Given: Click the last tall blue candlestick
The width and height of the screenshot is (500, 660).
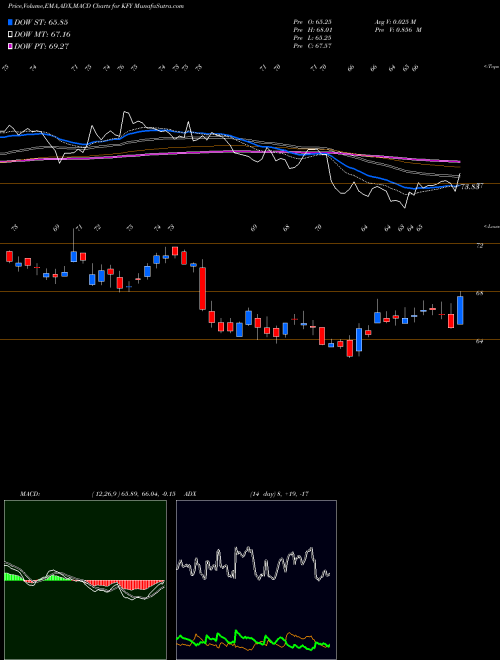Looking at the screenshot, I should (460, 310).
